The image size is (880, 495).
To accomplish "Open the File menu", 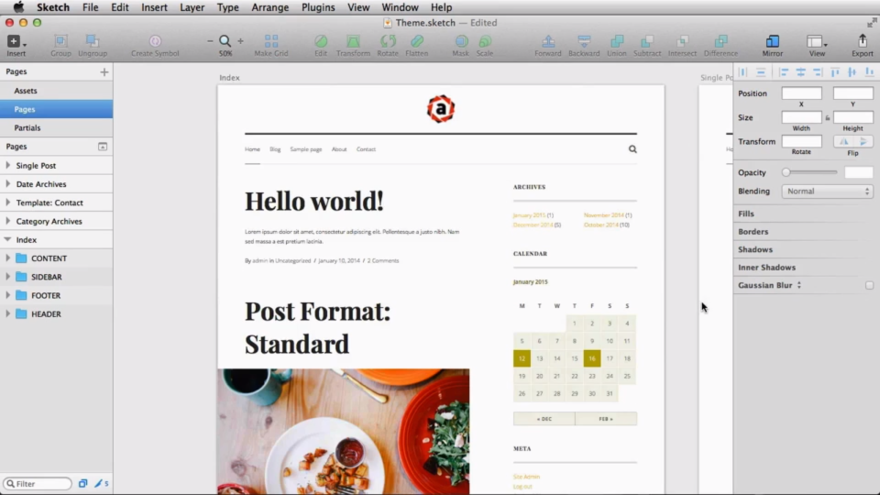I will [90, 7].
